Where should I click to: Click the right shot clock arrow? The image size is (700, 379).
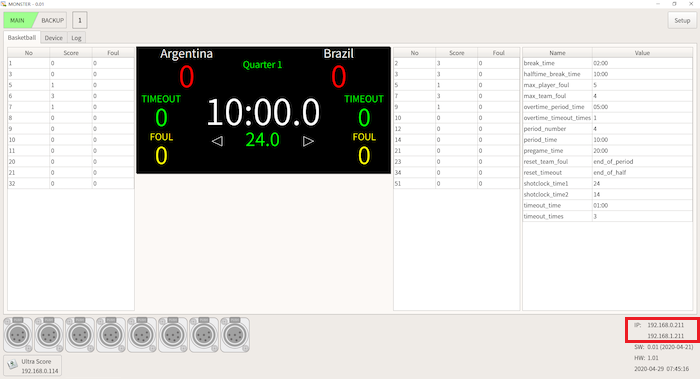coord(308,141)
